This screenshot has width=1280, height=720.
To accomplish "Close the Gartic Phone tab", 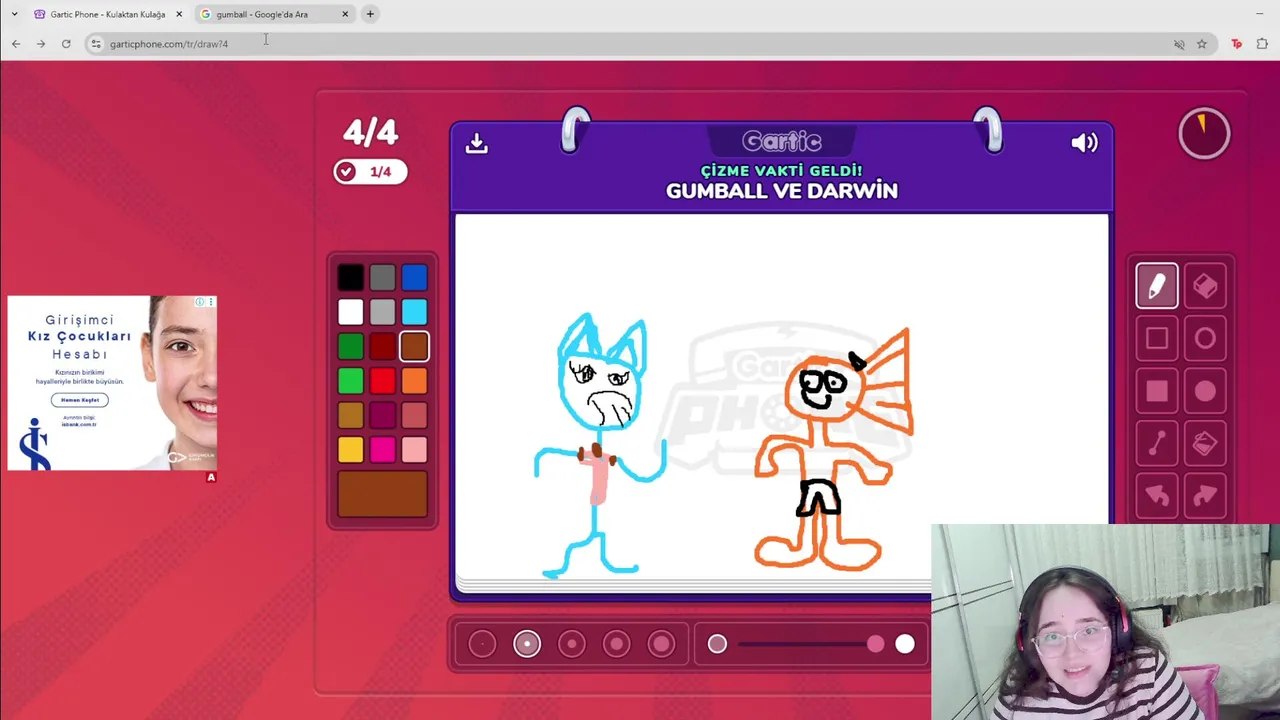I will (179, 14).
